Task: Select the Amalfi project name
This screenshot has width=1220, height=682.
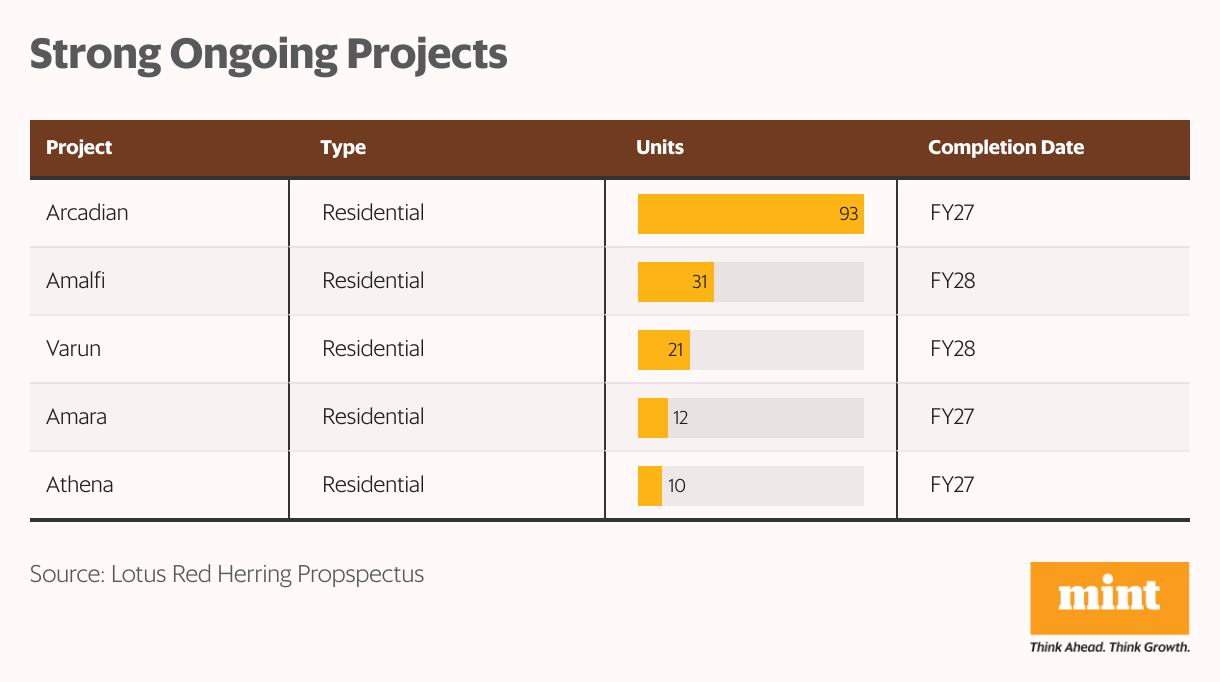Action: click(x=75, y=280)
